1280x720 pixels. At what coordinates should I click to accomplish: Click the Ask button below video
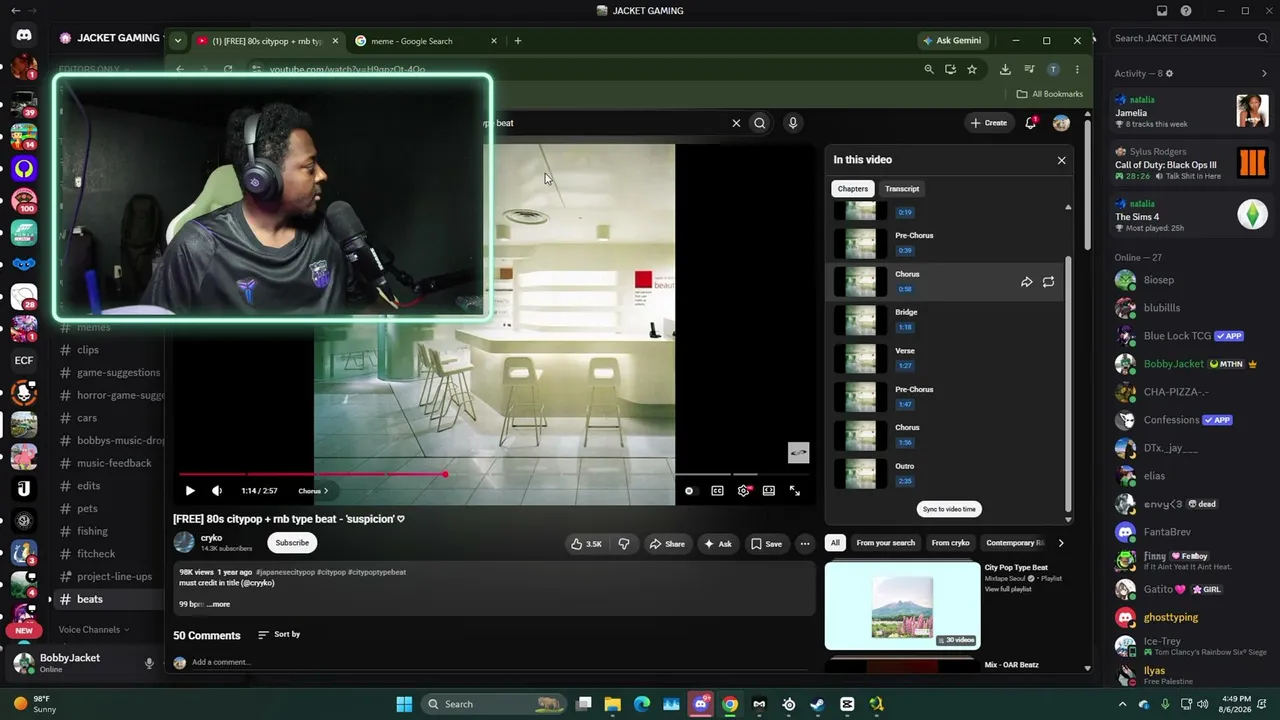click(718, 544)
